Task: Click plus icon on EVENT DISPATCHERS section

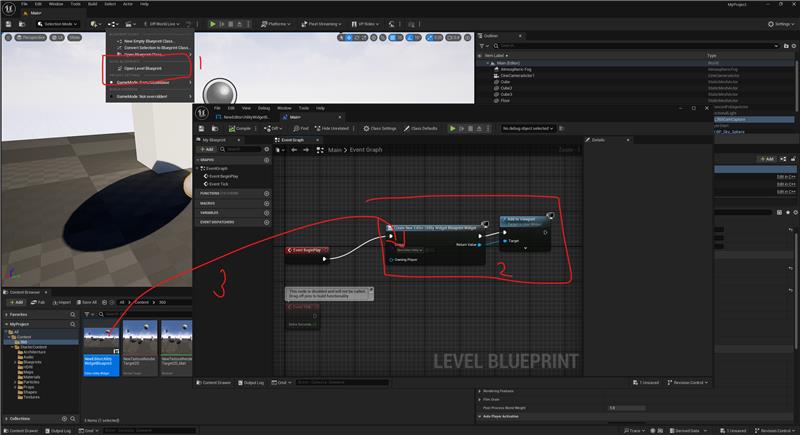Action: coord(266,222)
